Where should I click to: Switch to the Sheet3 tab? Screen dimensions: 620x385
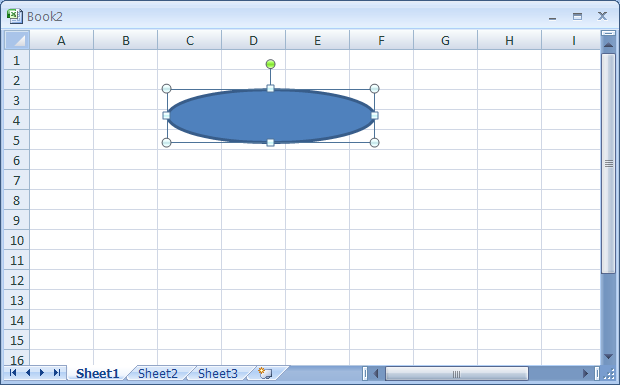[218, 374]
